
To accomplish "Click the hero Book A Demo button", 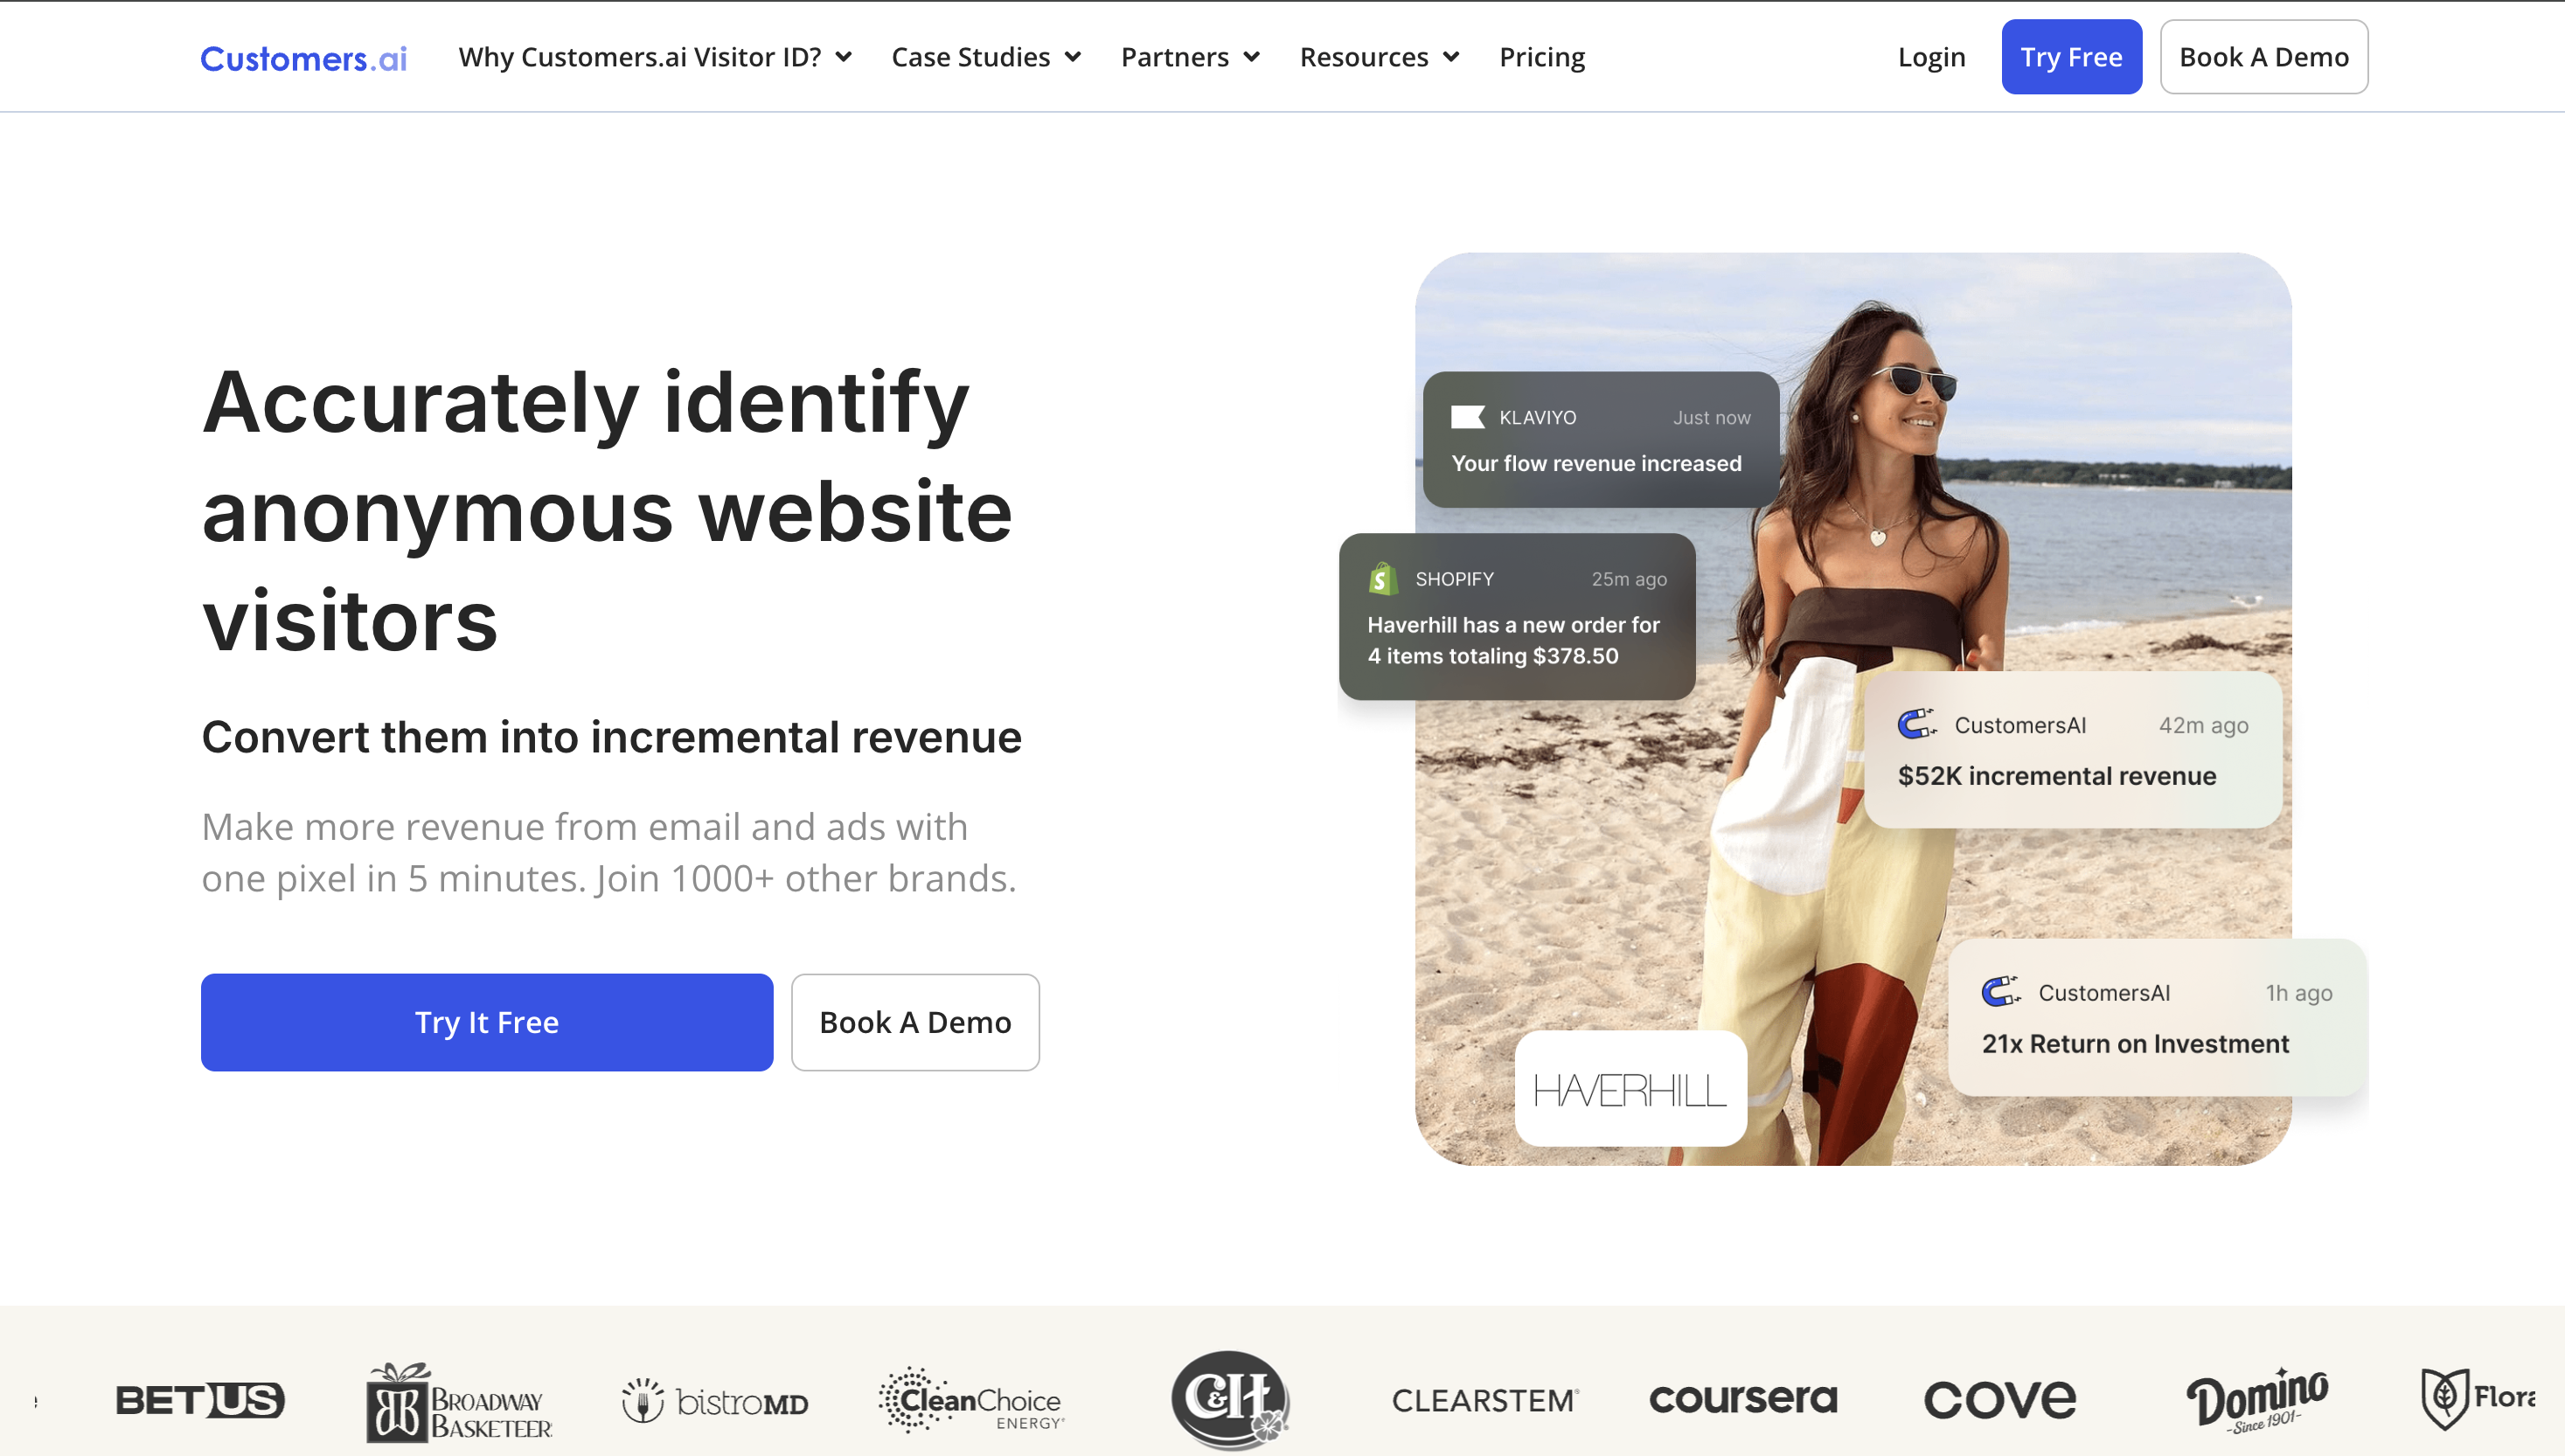I will (x=915, y=1022).
